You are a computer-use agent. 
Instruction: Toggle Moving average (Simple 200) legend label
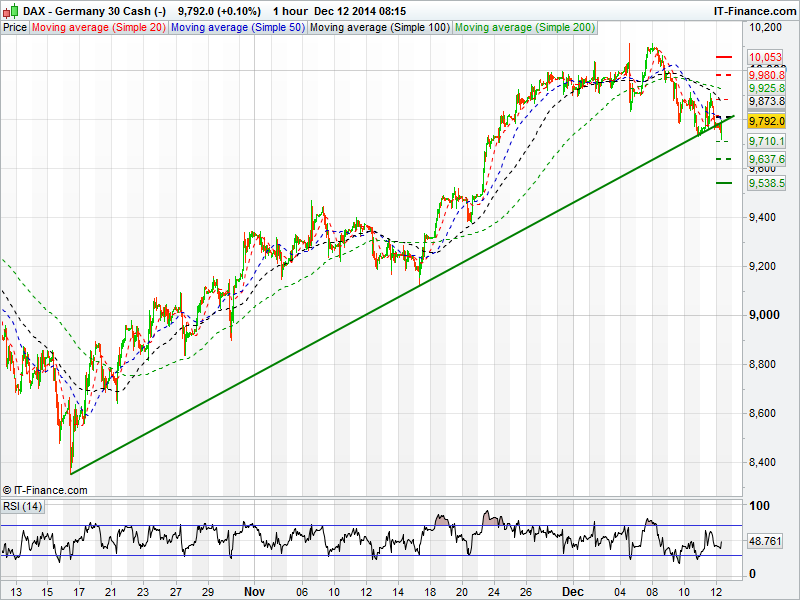click(x=524, y=27)
